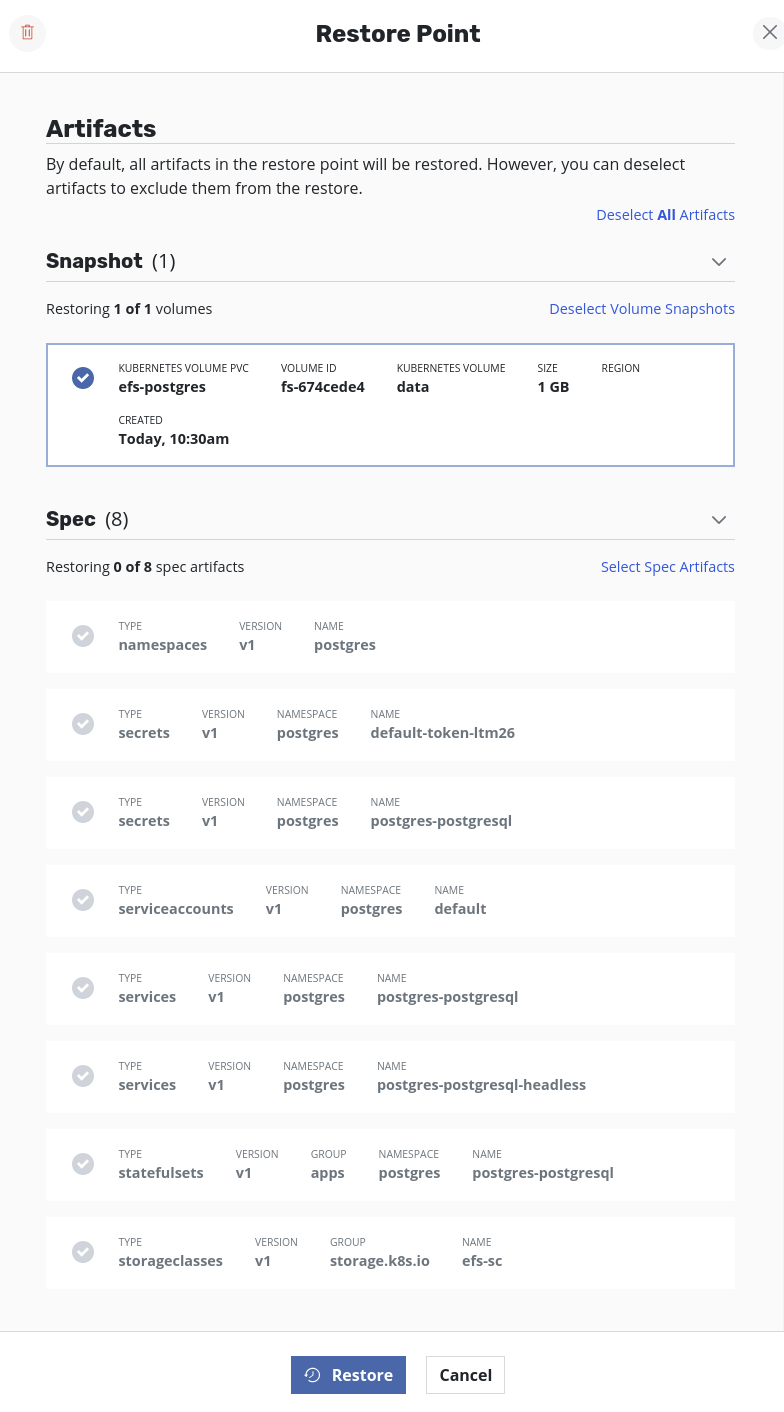Check the efs-sc storageclasses artifact
This screenshot has height=1412, width=784.
click(83, 1252)
